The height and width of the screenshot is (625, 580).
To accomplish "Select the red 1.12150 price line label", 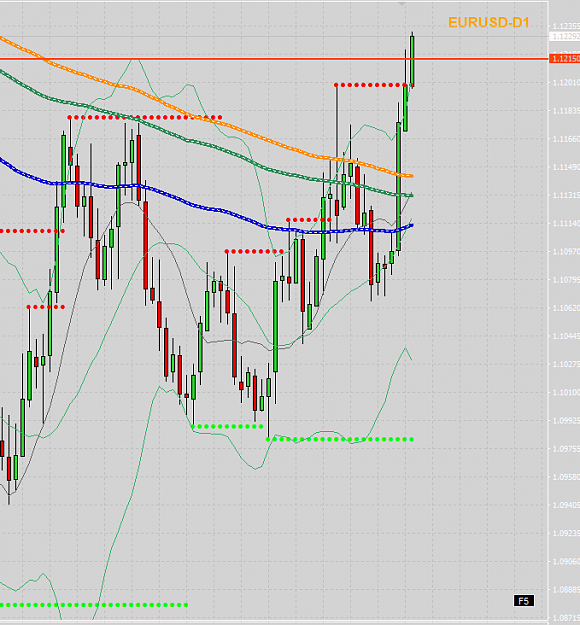I will pyautogui.click(x=564, y=59).
